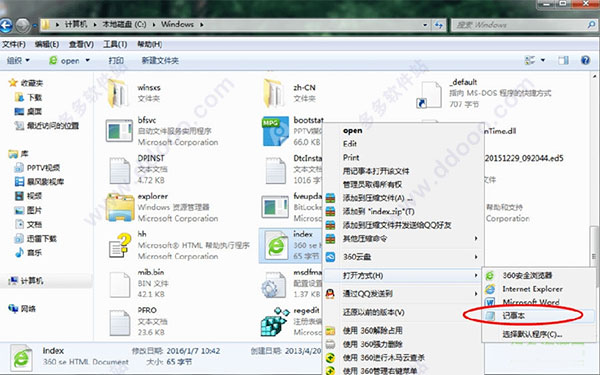Viewport: 600px width, 375px height.
Task: Open the view options dropdown arrow
Action: pos(543,60)
